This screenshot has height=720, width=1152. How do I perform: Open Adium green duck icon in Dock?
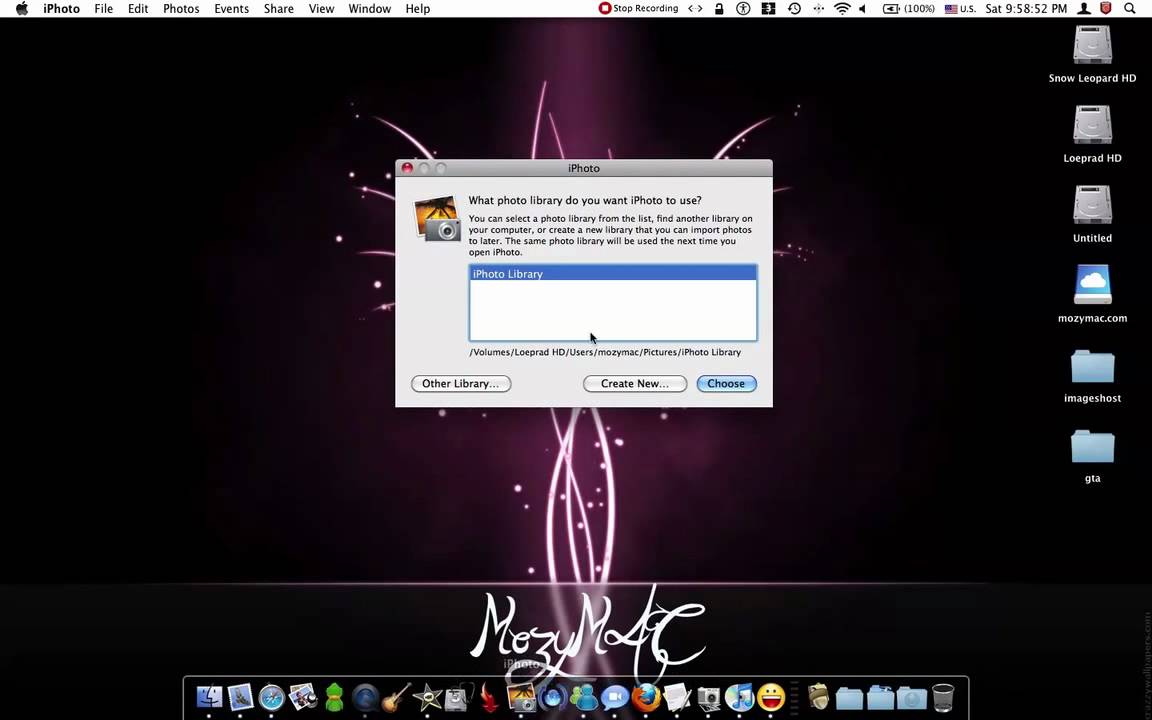334,696
